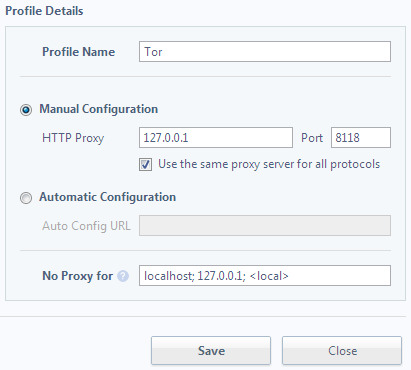
Task: Click the HTTP Proxy label
Action: pyautogui.click(x=73, y=138)
